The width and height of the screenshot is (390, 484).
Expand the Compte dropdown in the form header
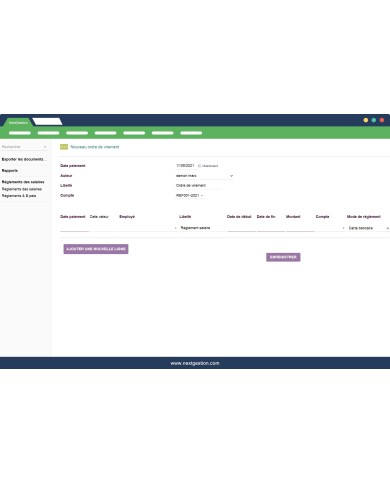pyautogui.click(x=189, y=195)
